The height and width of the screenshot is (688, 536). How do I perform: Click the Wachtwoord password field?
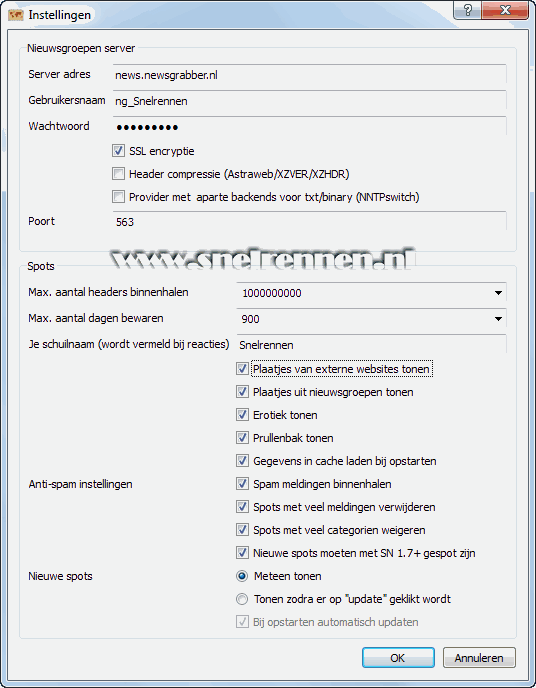point(310,126)
